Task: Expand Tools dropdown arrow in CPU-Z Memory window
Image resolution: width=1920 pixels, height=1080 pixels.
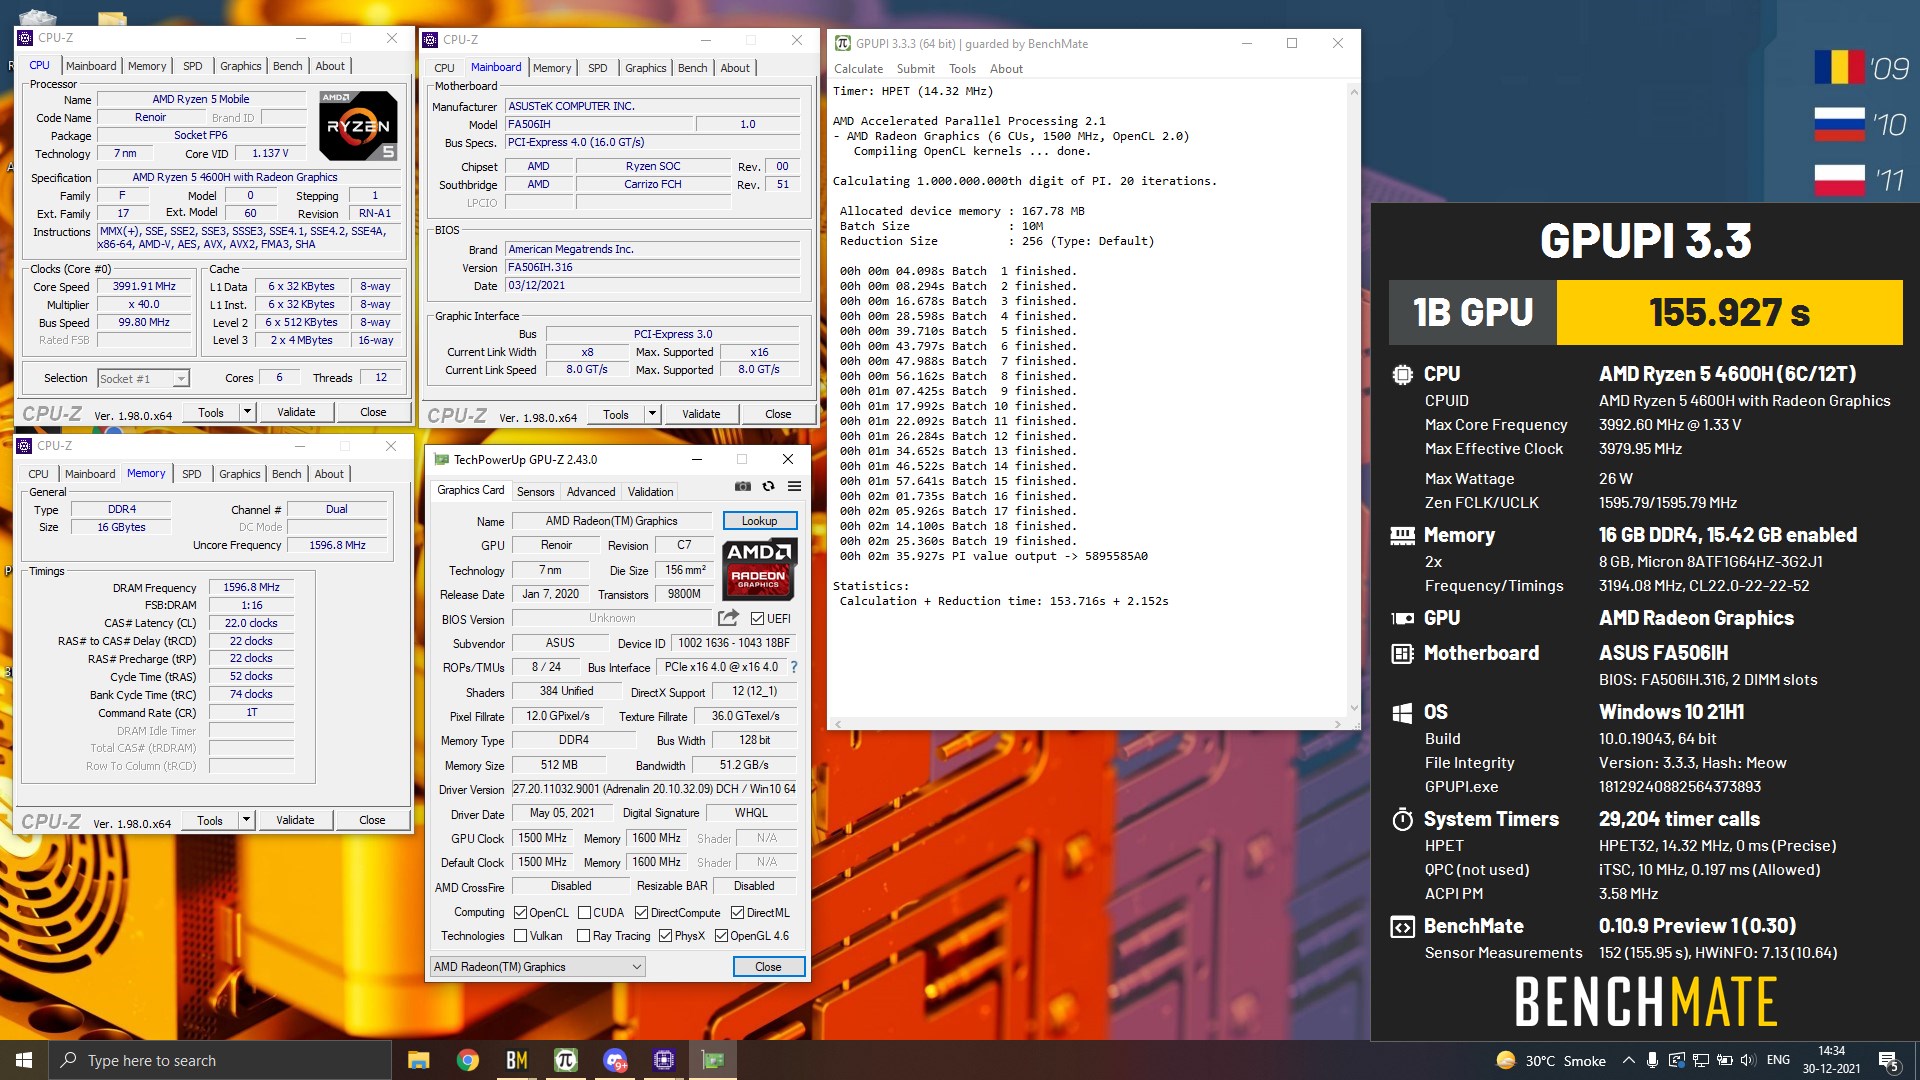Action: (247, 819)
